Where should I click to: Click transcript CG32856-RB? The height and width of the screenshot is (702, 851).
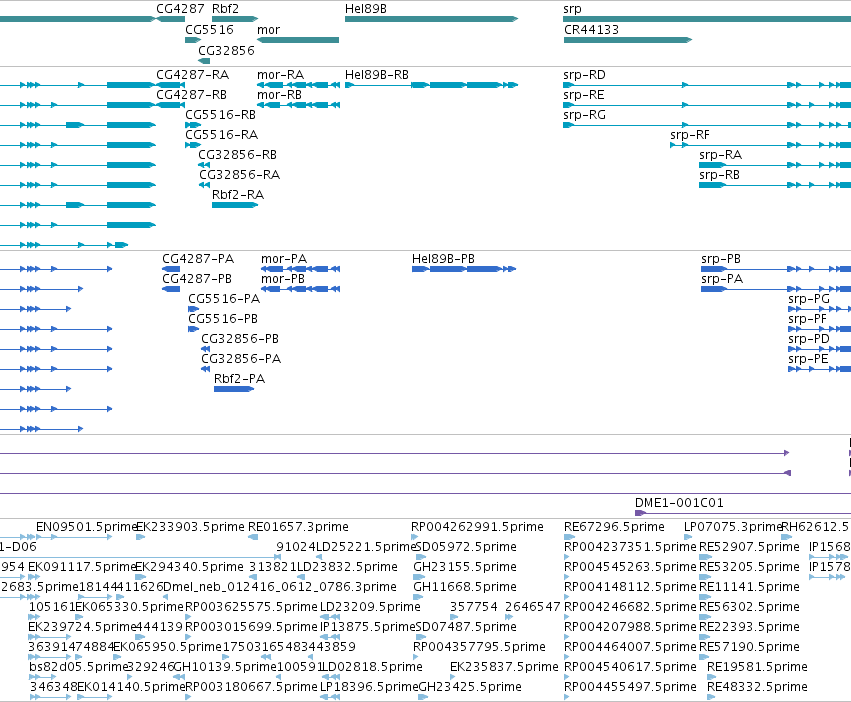[204, 165]
